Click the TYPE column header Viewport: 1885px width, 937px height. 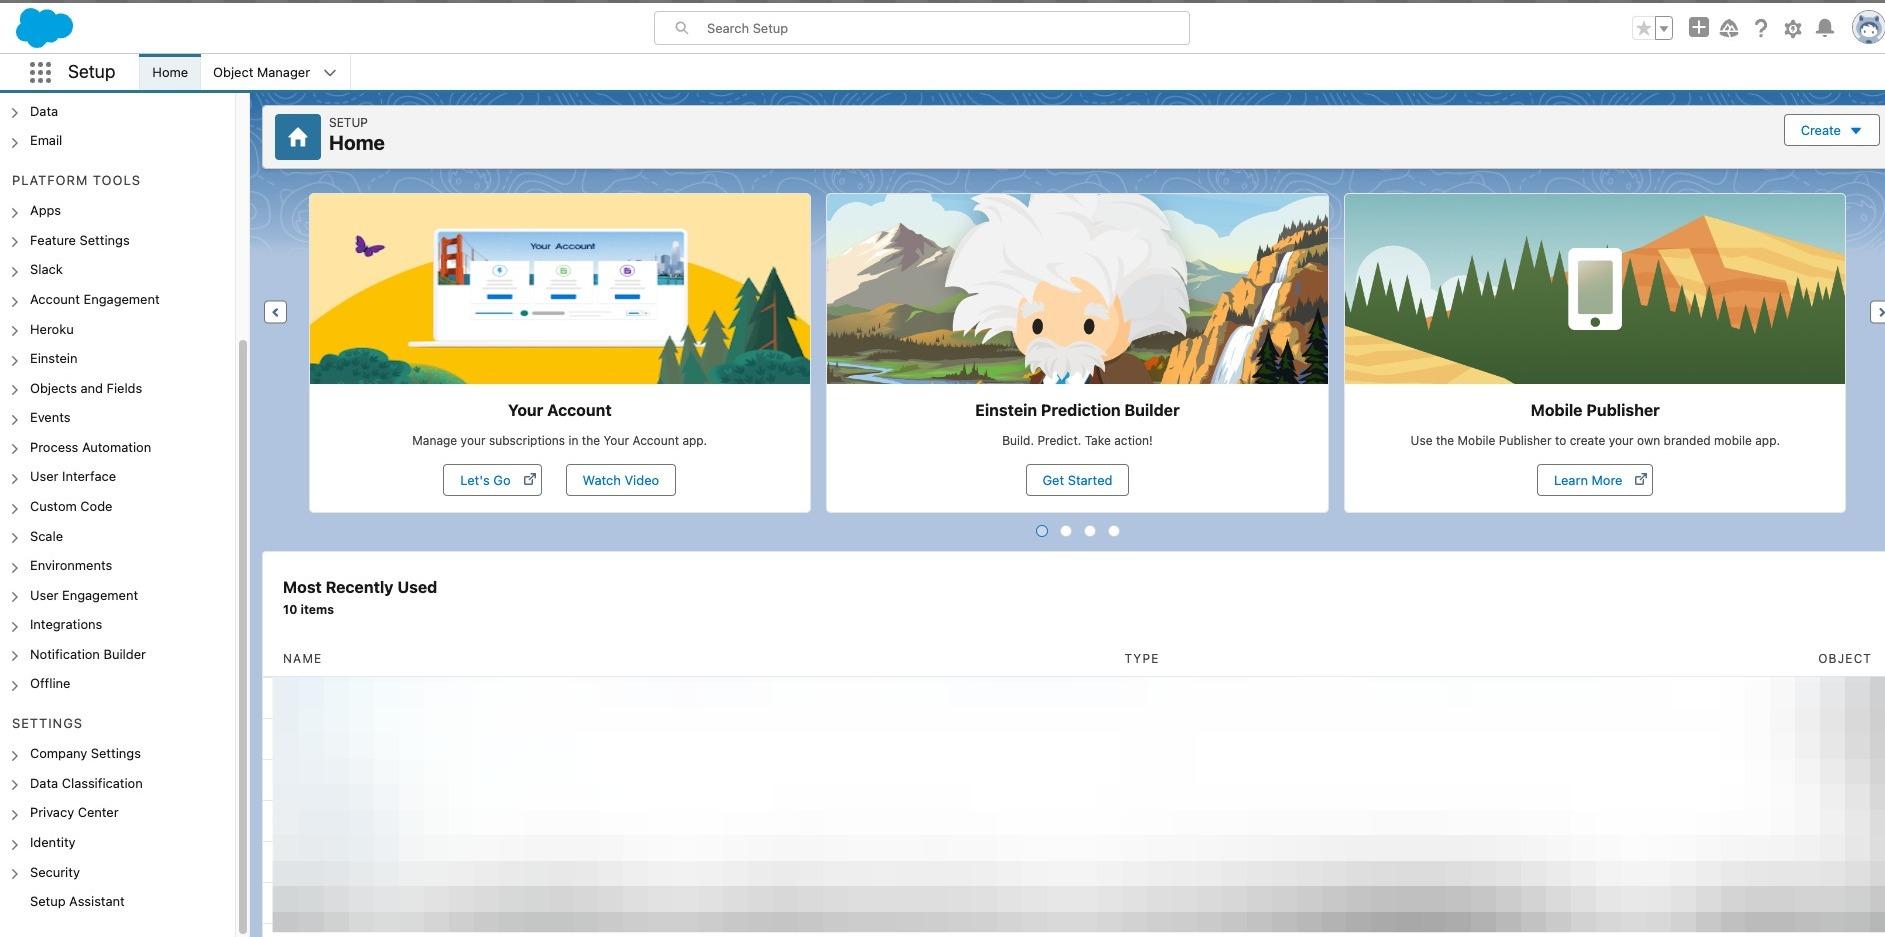(1141, 658)
